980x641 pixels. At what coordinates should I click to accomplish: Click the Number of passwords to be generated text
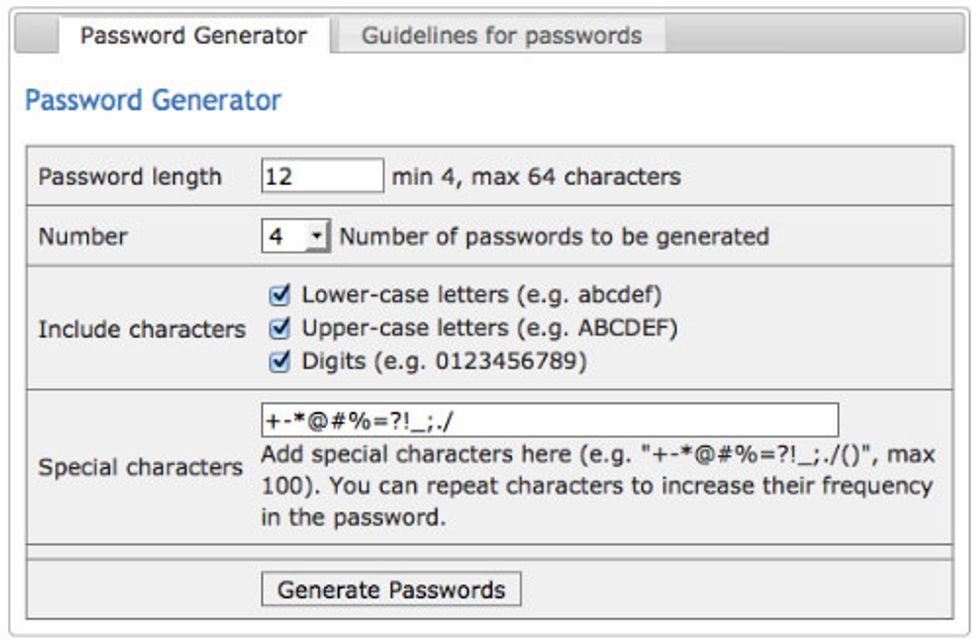click(x=554, y=237)
